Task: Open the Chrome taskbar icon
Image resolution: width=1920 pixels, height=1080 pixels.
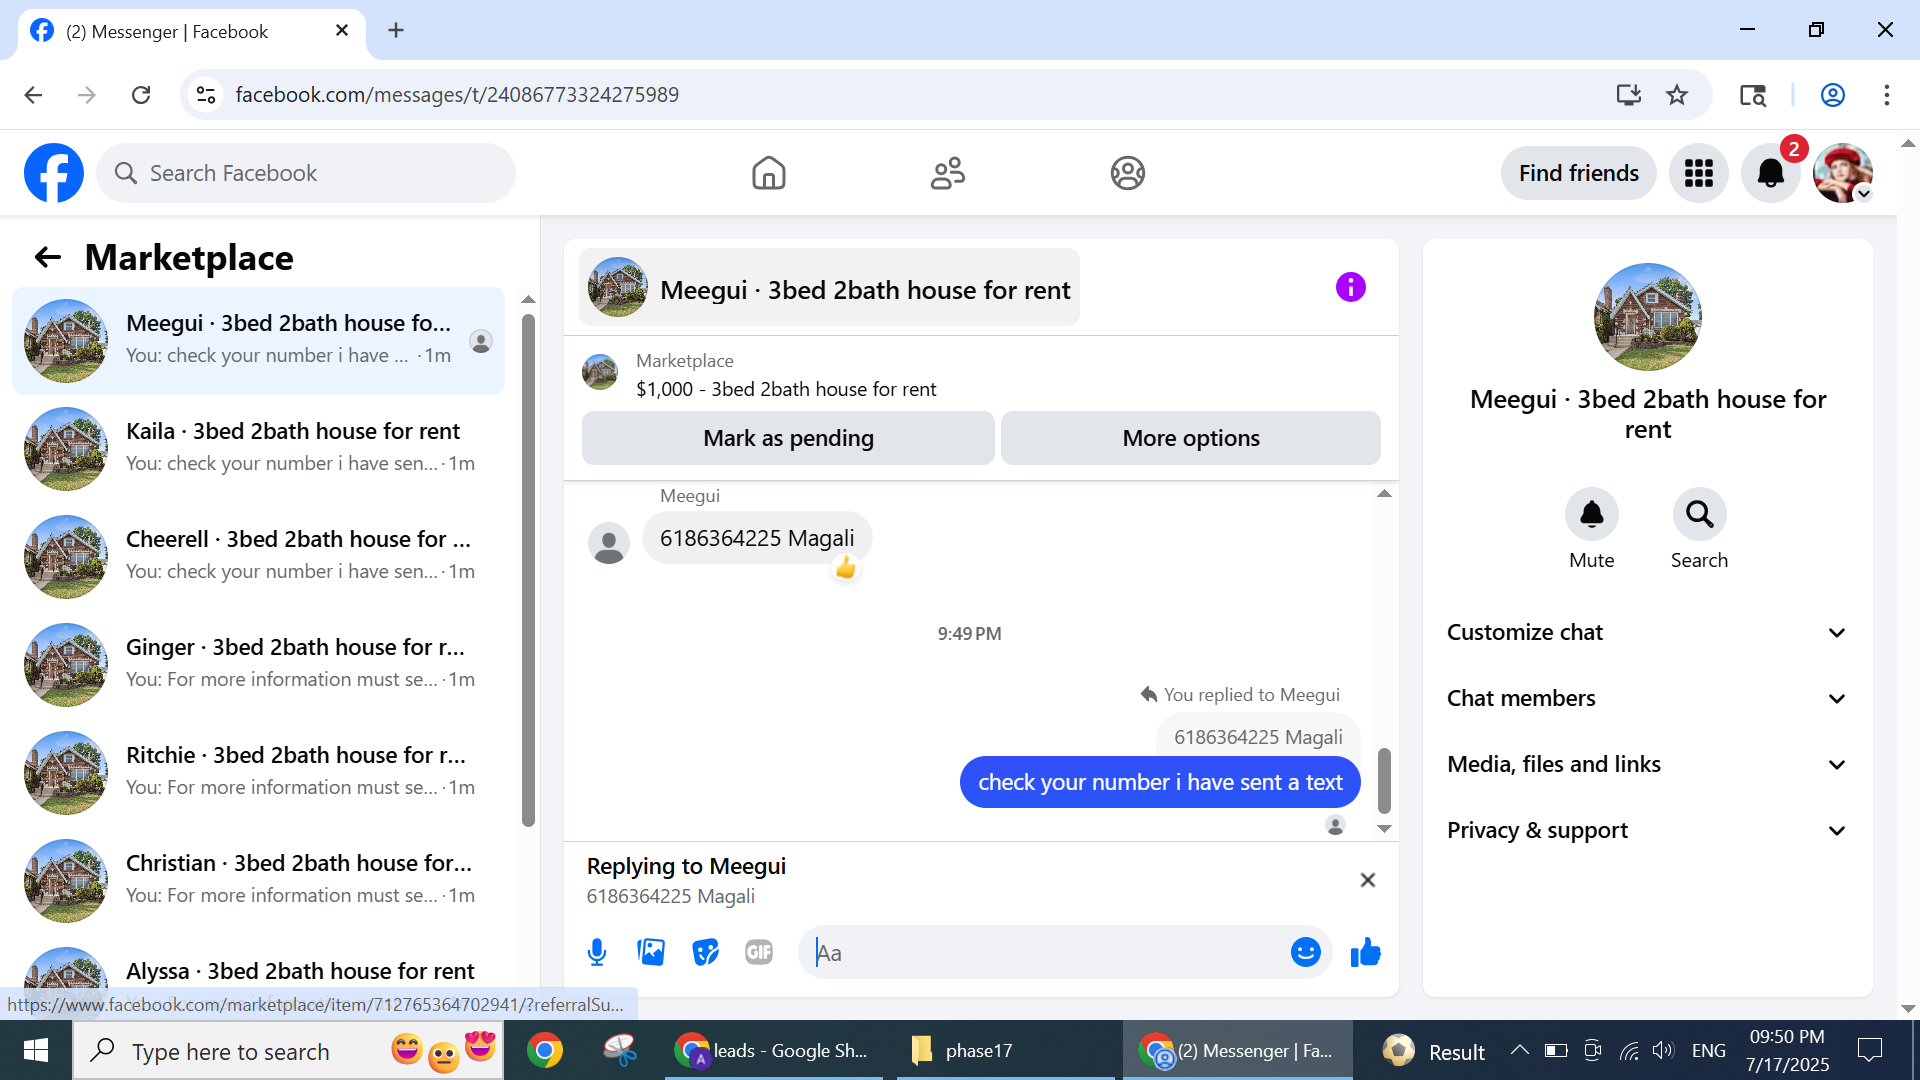Action: point(545,1050)
